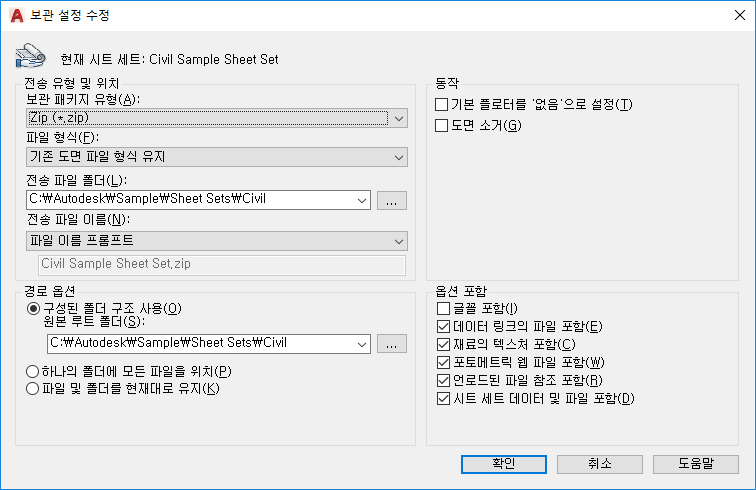Image resolution: width=756 pixels, height=490 pixels.
Task: Toggle 언로드된 파일 참조 포함 checkbox
Action: pyautogui.click(x=444, y=381)
